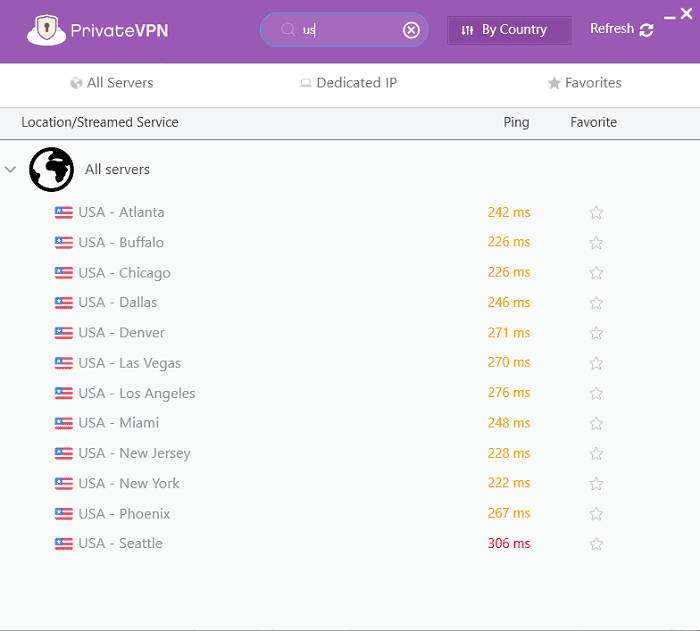This screenshot has width=700, height=631.
Task: Choose the USA - Los Angeles server
Action: point(137,393)
